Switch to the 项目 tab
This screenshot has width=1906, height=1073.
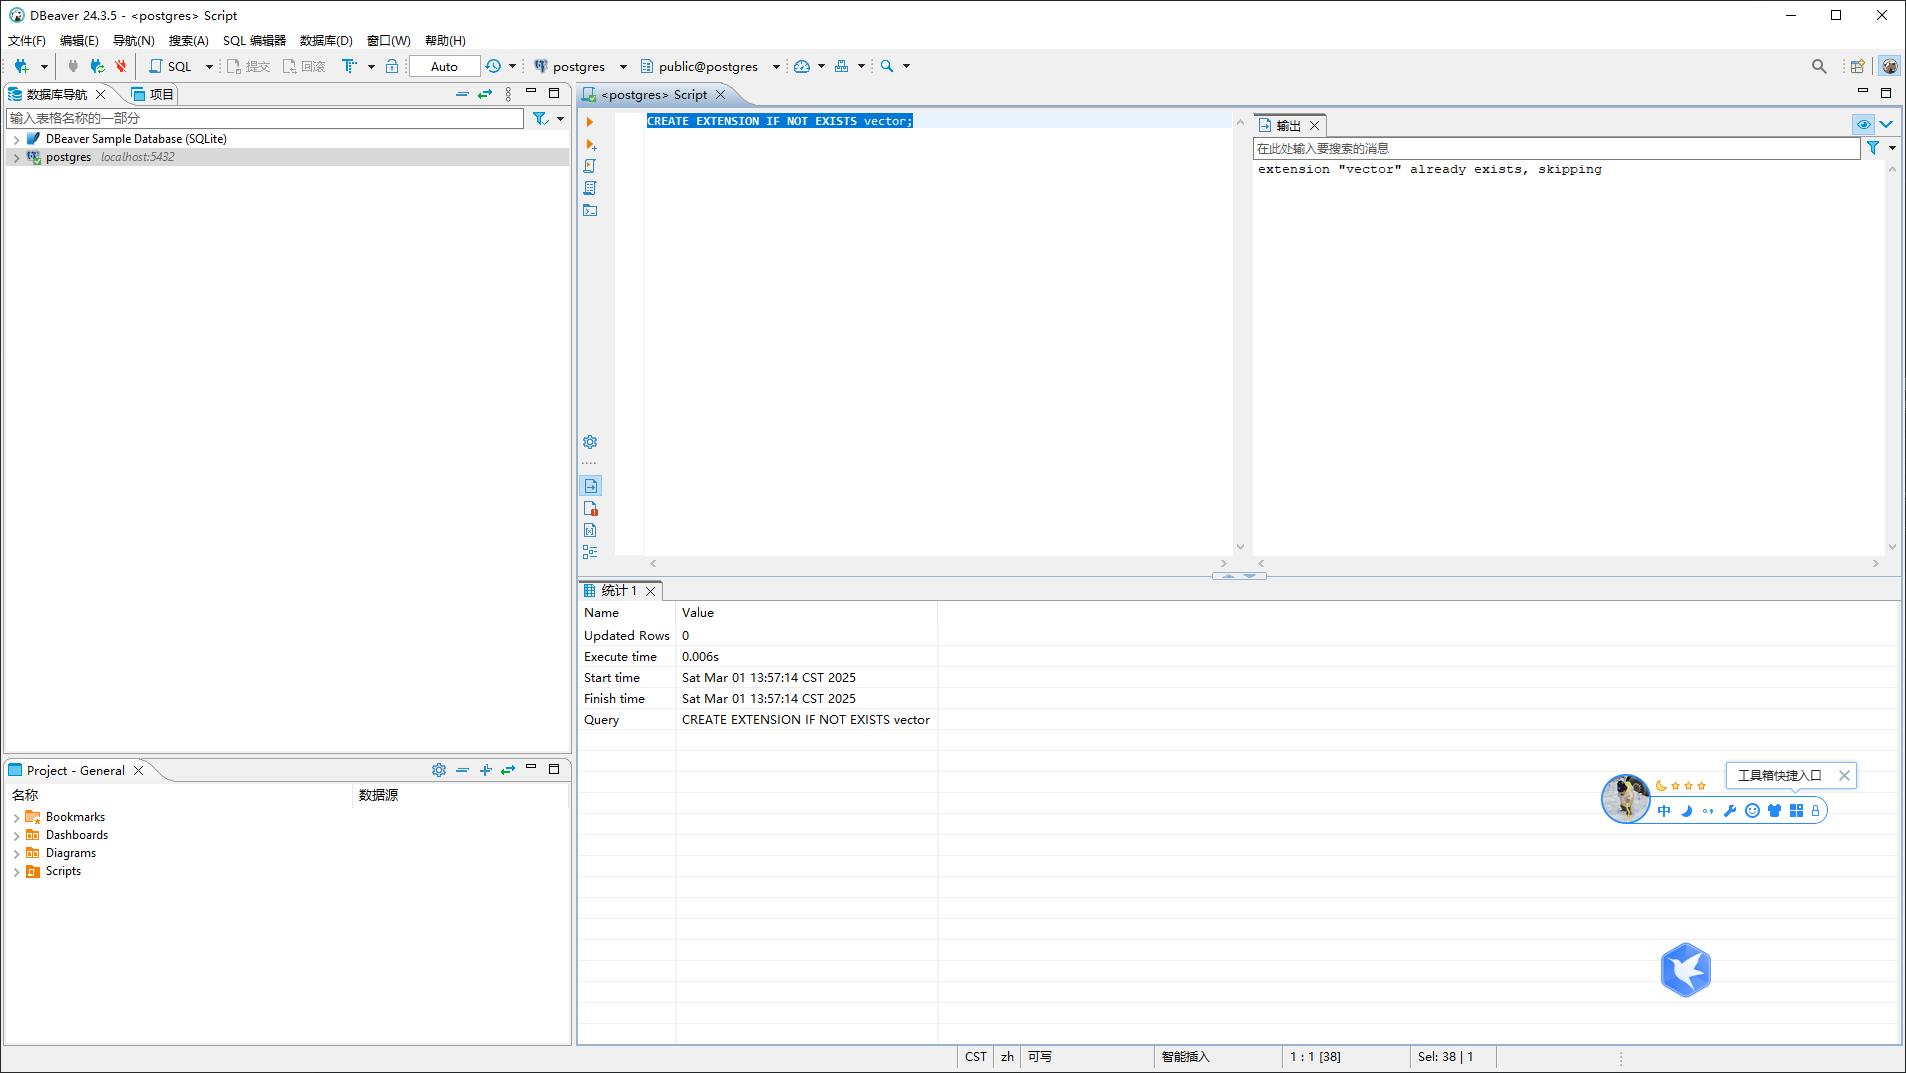point(153,94)
